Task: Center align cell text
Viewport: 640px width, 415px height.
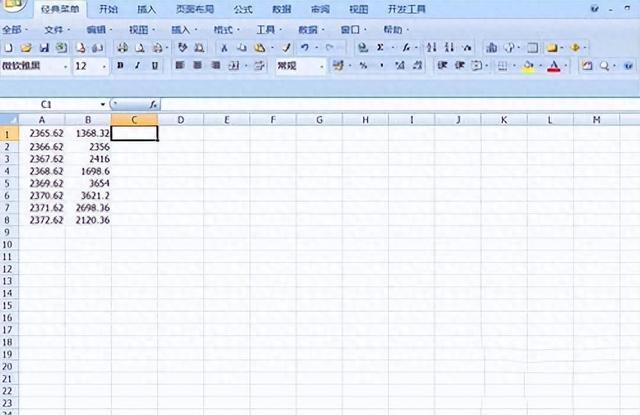Action: pyautogui.click(x=198, y=66)
